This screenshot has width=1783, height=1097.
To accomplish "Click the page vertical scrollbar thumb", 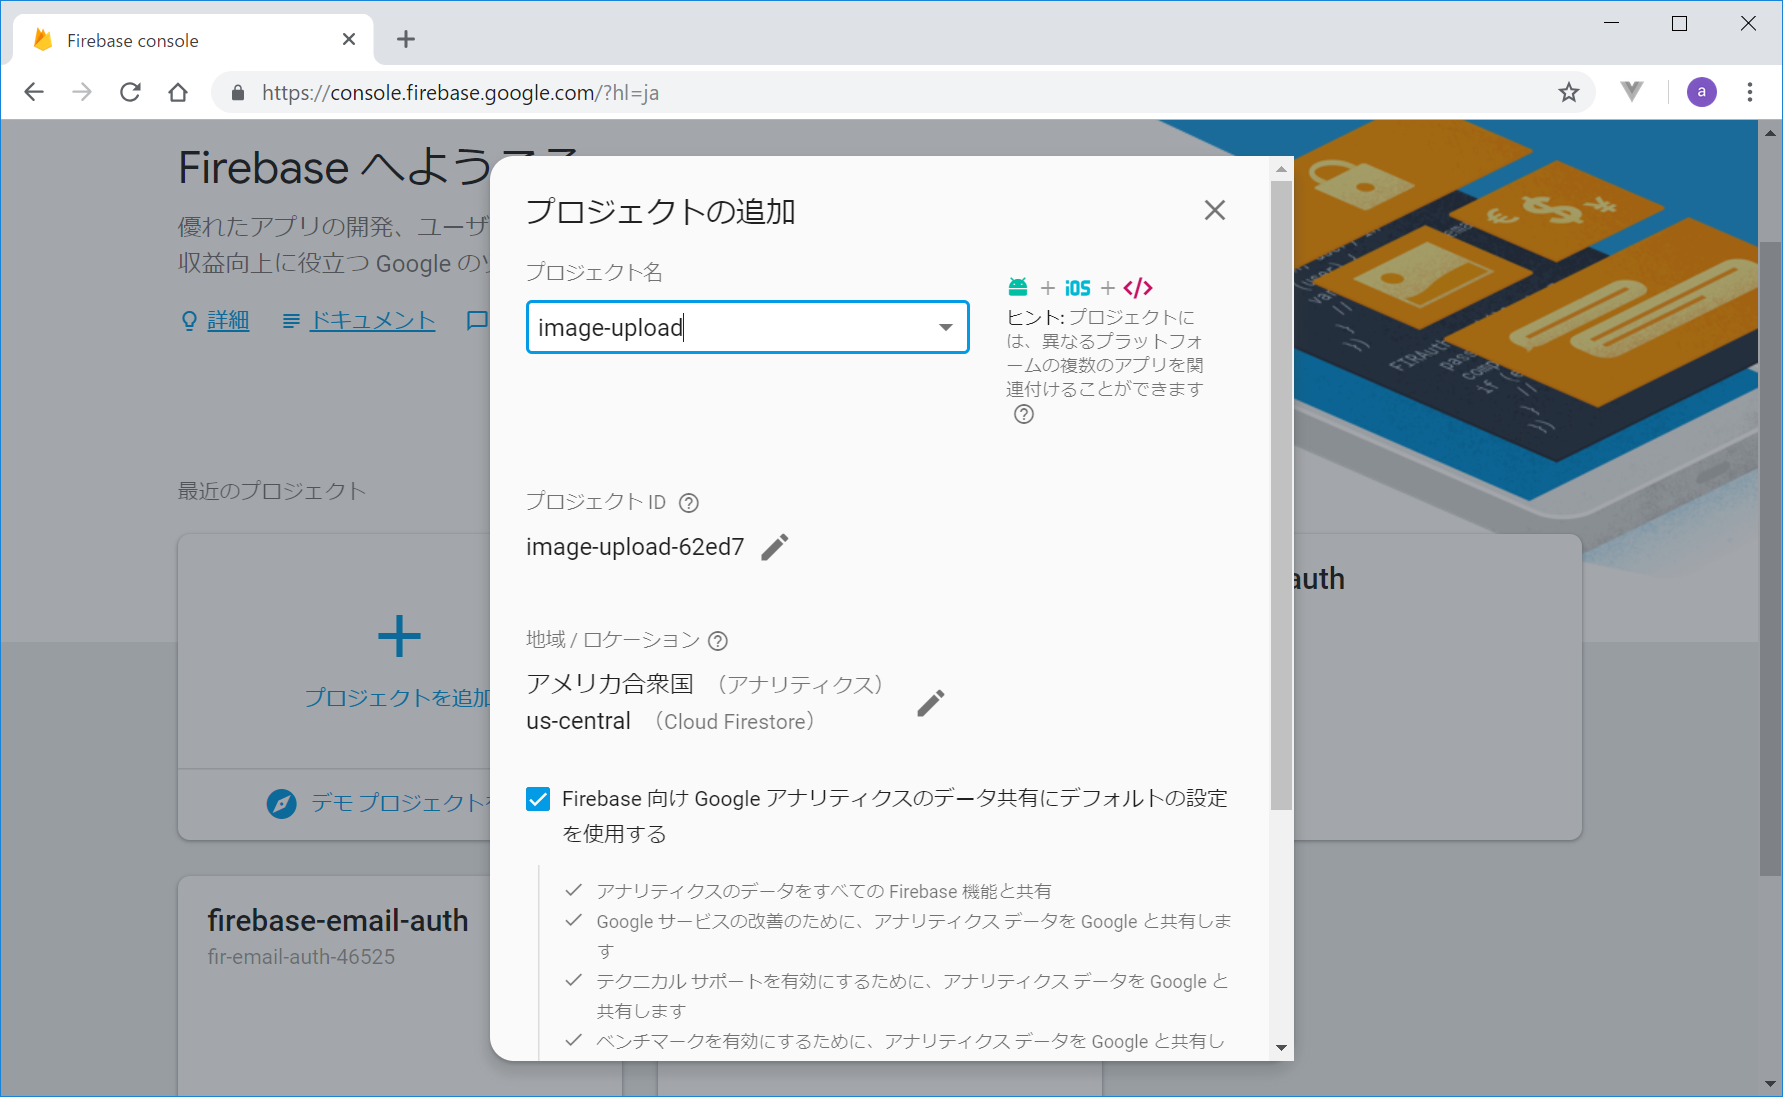I will [1770, 558].
